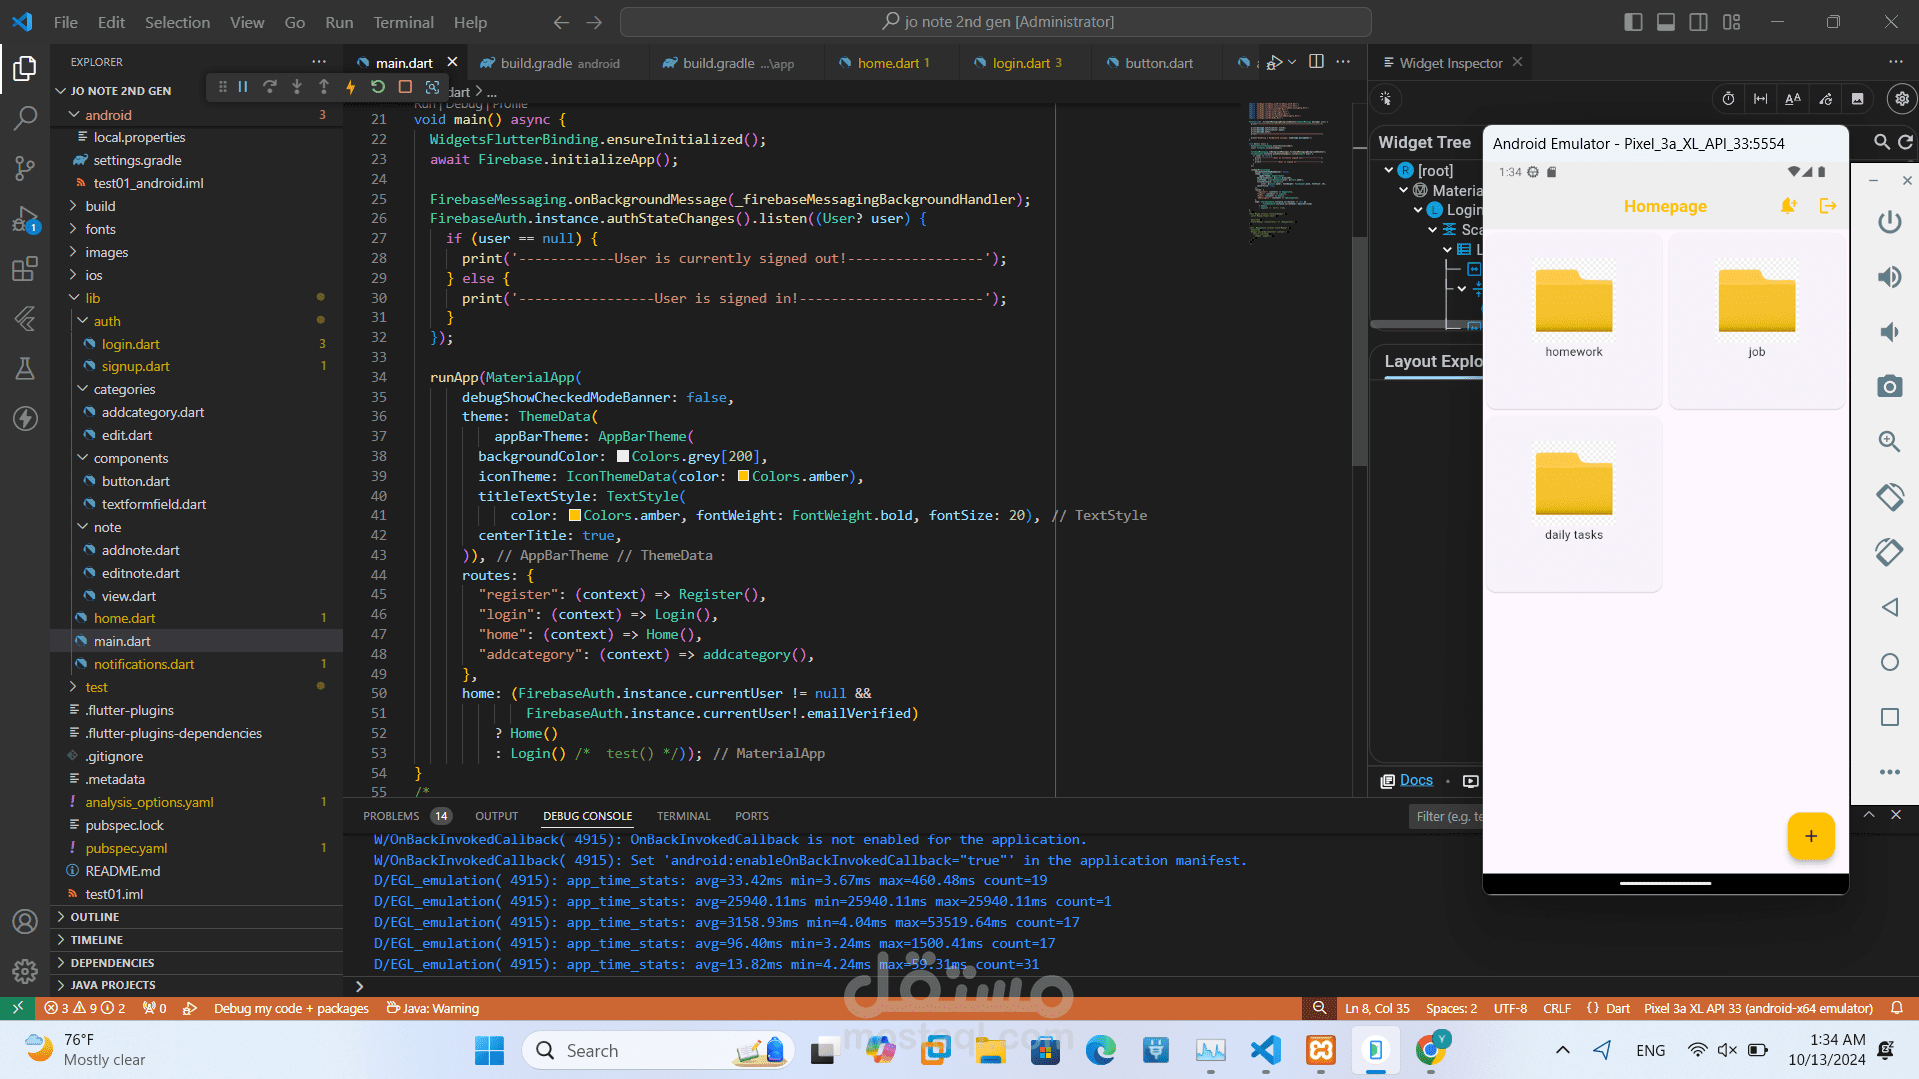Click Select Widget Mode in Widget Inspector
The width and height of the screenshot is (1919, 1079).
1386,98
